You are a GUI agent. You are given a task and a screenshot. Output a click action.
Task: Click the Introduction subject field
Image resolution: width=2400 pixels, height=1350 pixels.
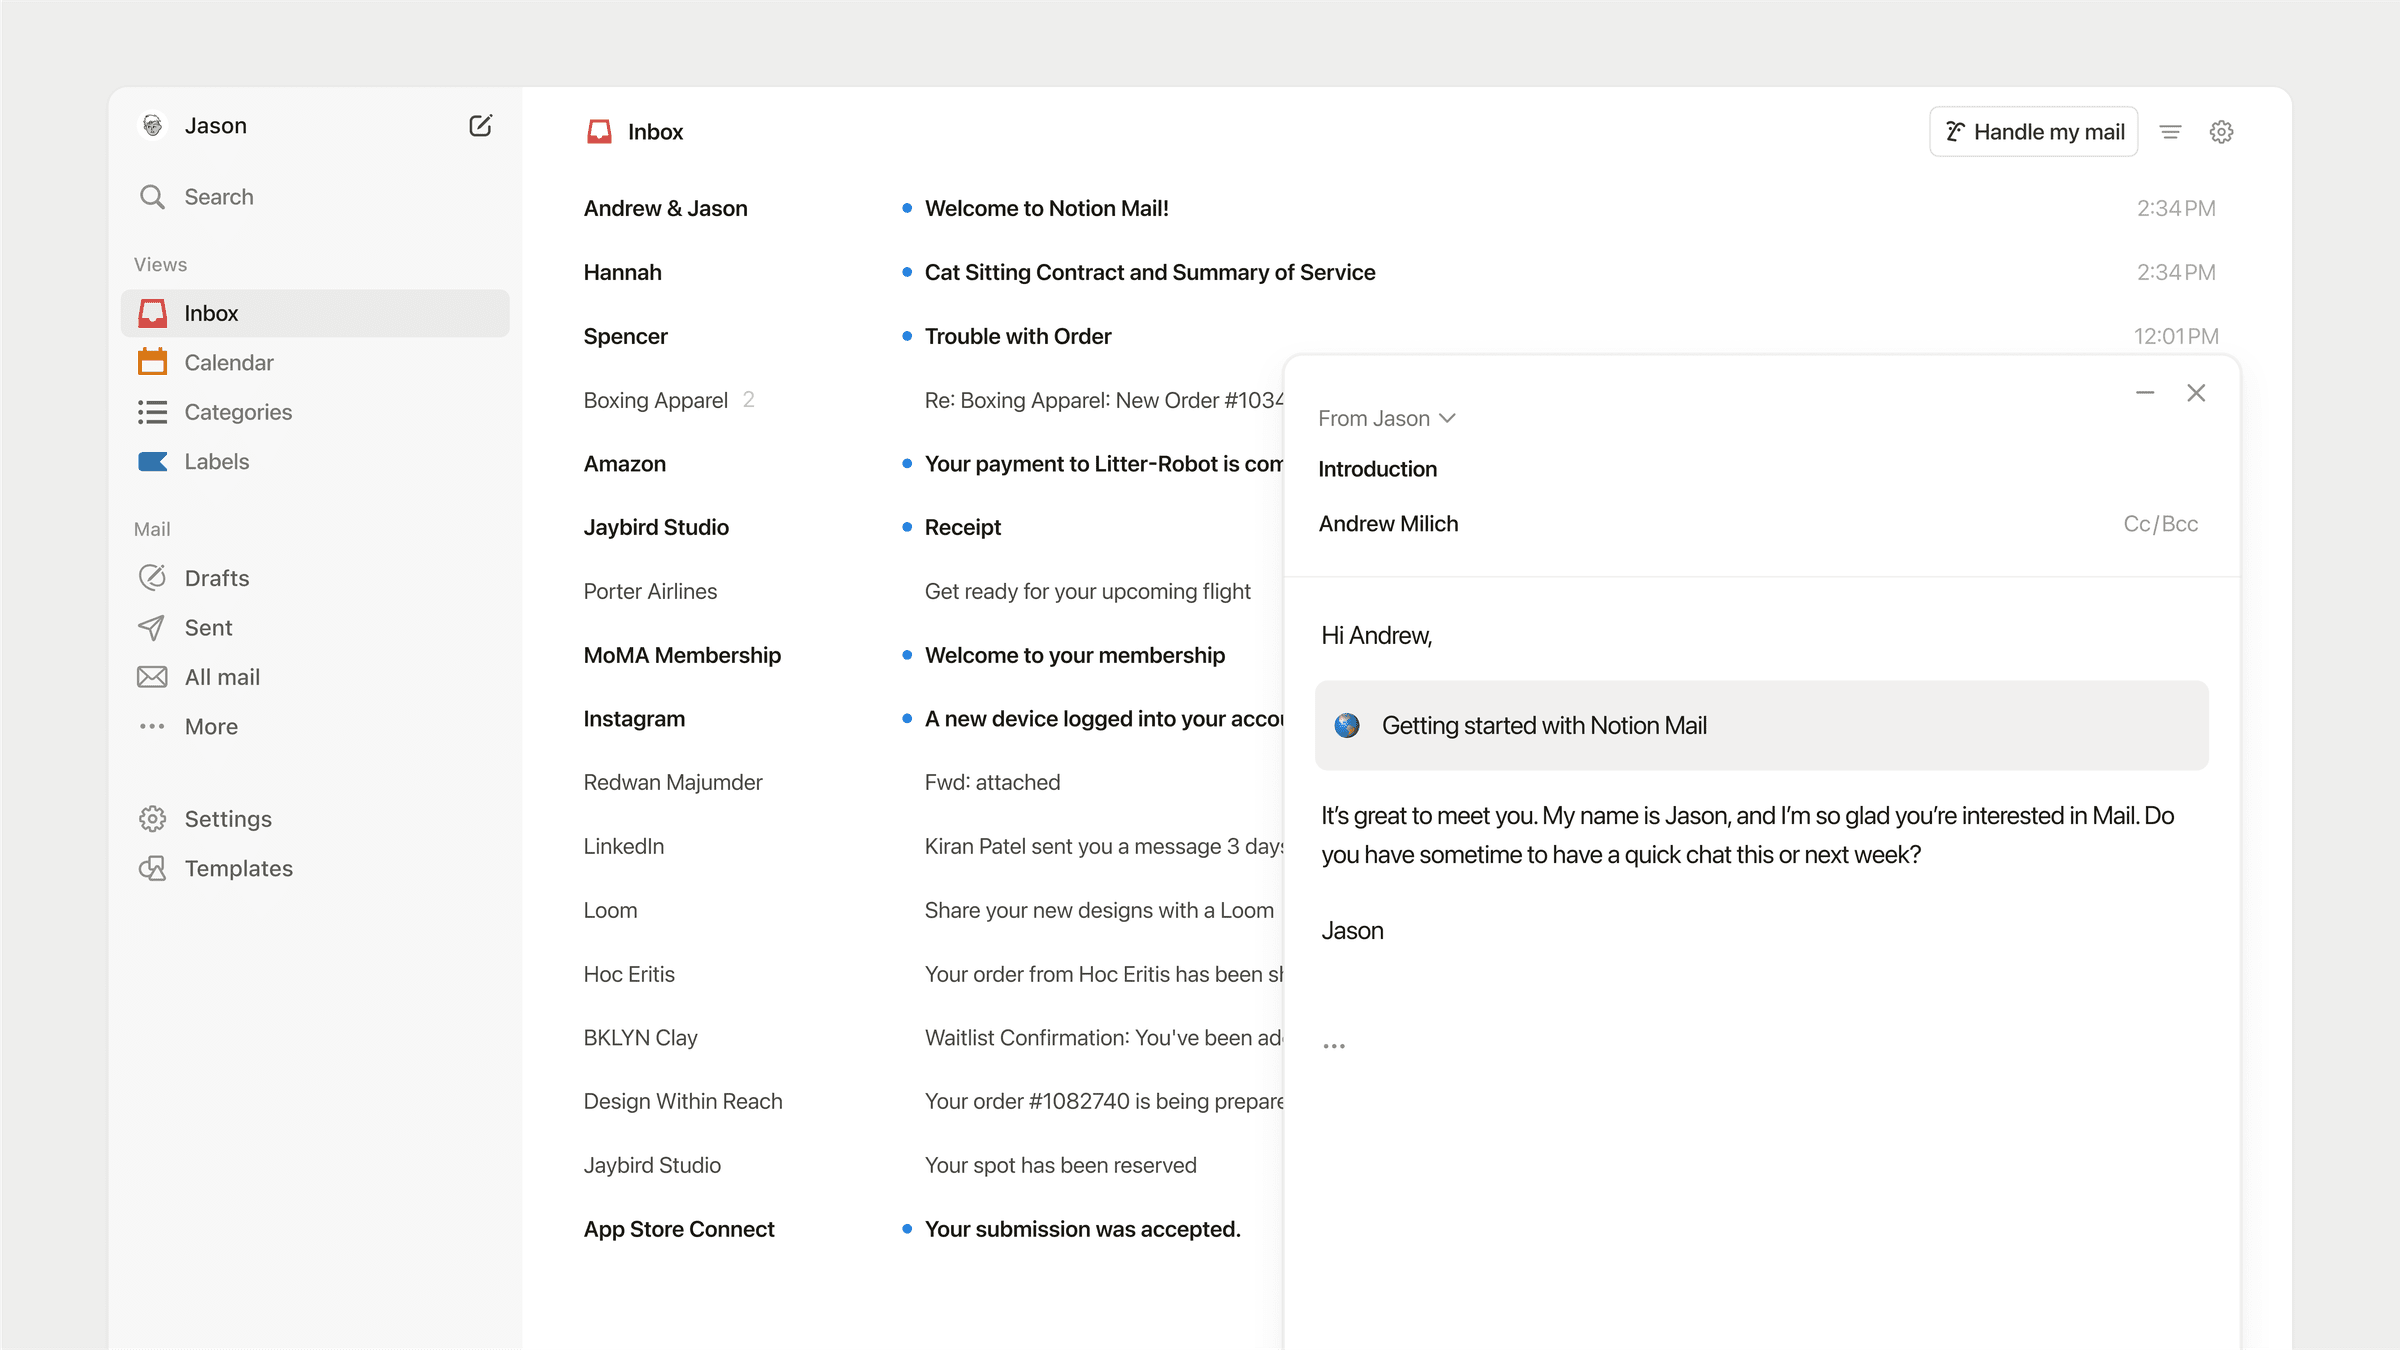tap(1376, 469)
